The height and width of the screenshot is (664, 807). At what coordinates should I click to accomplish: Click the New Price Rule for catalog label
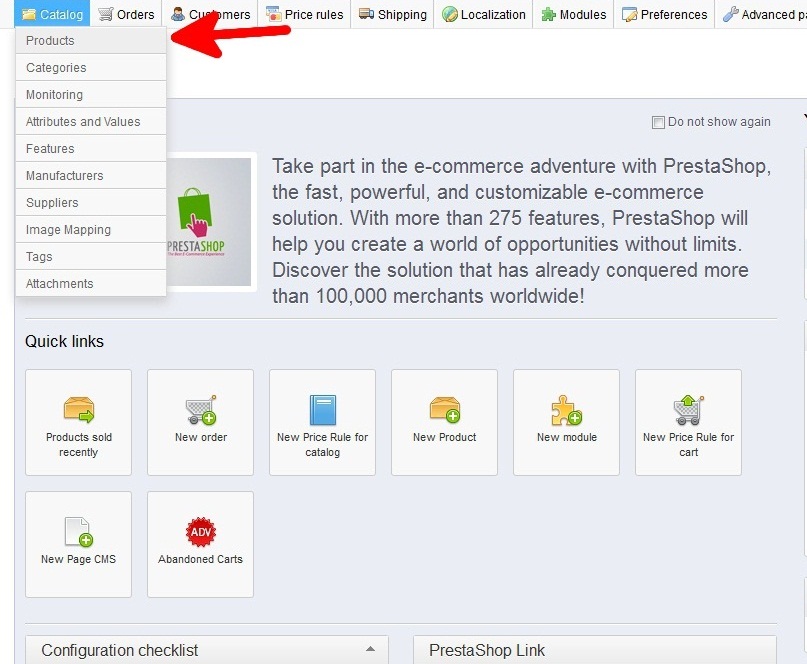point(323,445)
